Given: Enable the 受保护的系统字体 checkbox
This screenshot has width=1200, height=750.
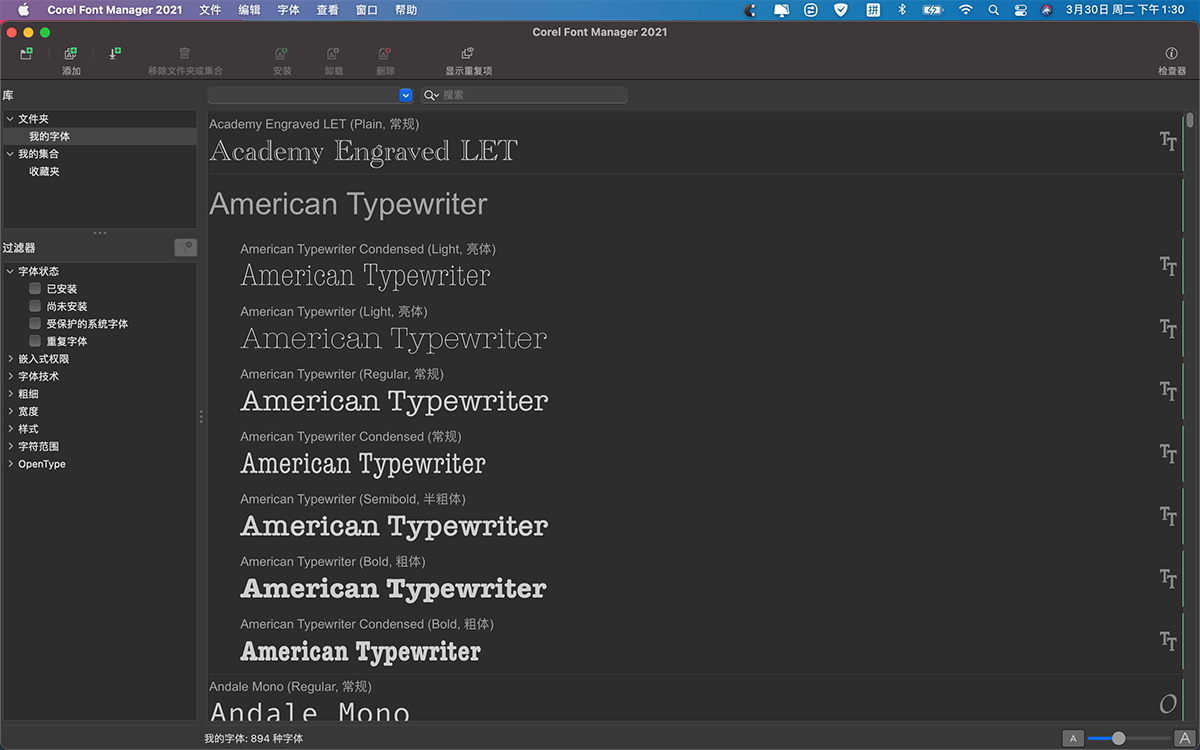Looking at the screenshot, I should 35,323.
